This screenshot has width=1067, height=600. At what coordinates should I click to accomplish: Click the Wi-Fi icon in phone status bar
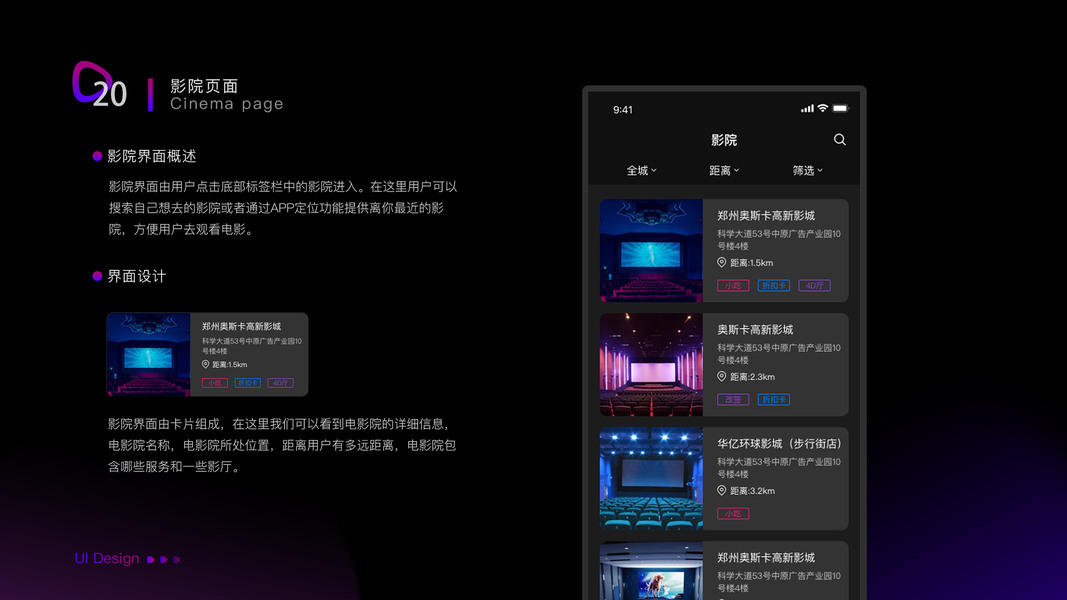pyautogui.click(x=823, y=109)
